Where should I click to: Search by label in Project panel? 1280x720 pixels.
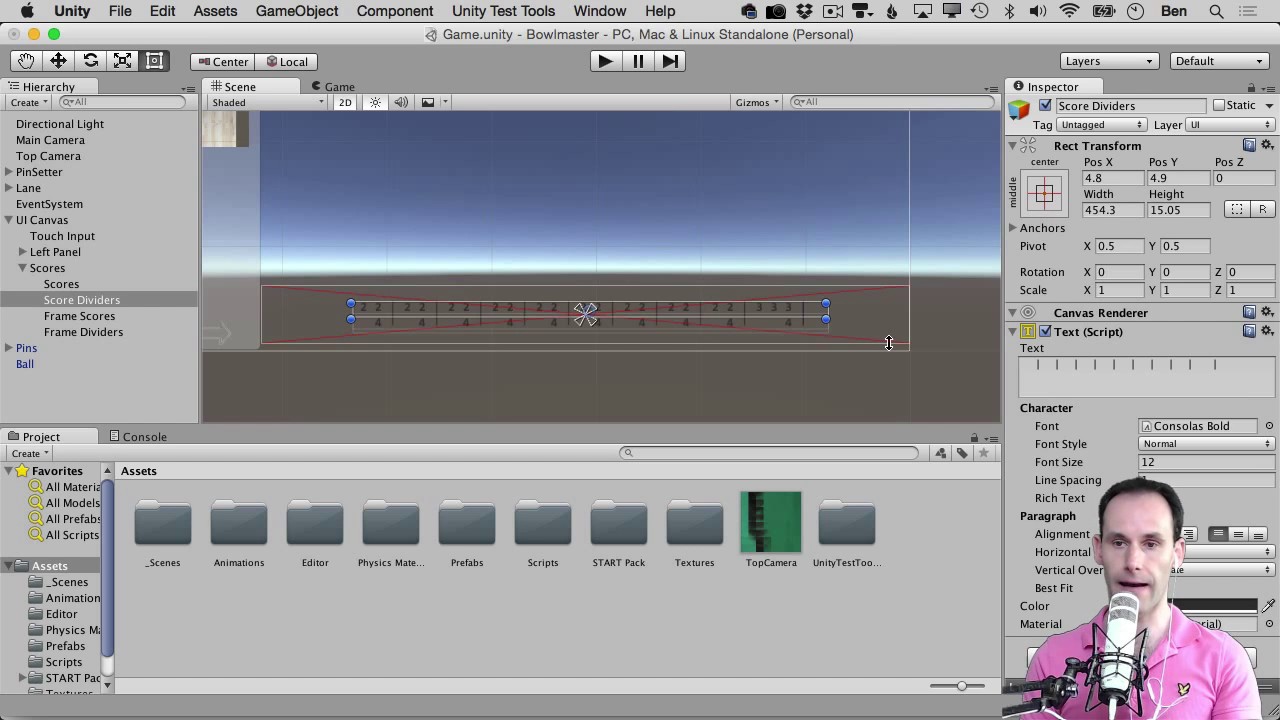click(962, 453)
